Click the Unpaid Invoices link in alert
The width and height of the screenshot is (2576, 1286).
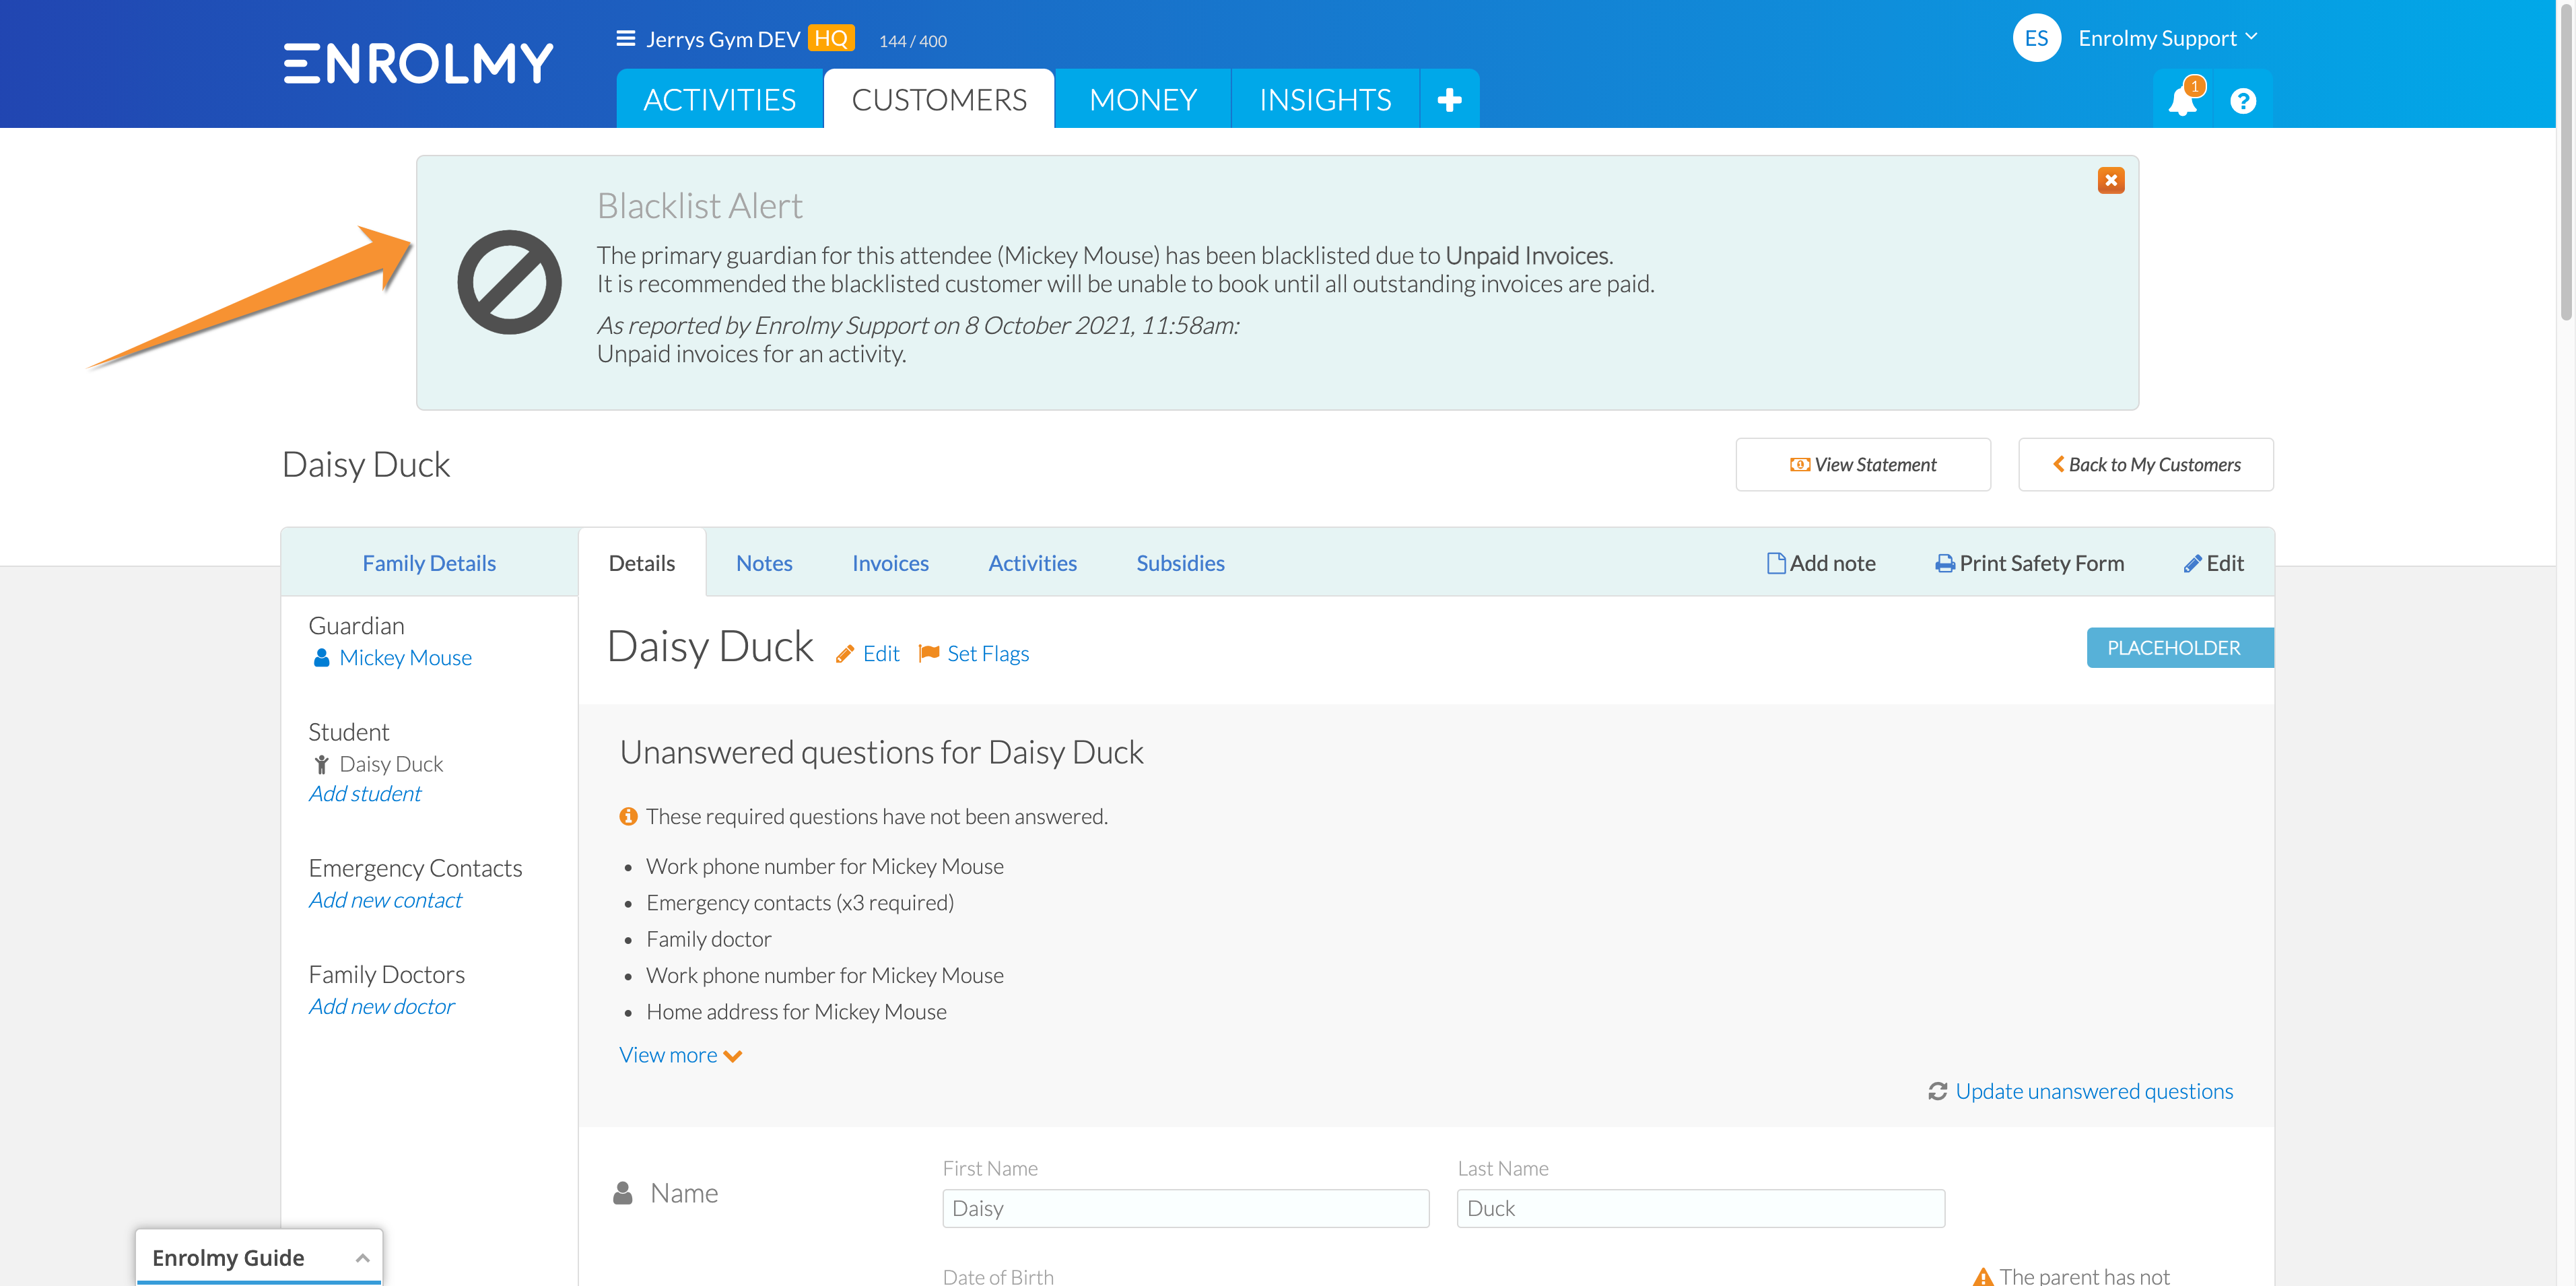(1528, 255)
